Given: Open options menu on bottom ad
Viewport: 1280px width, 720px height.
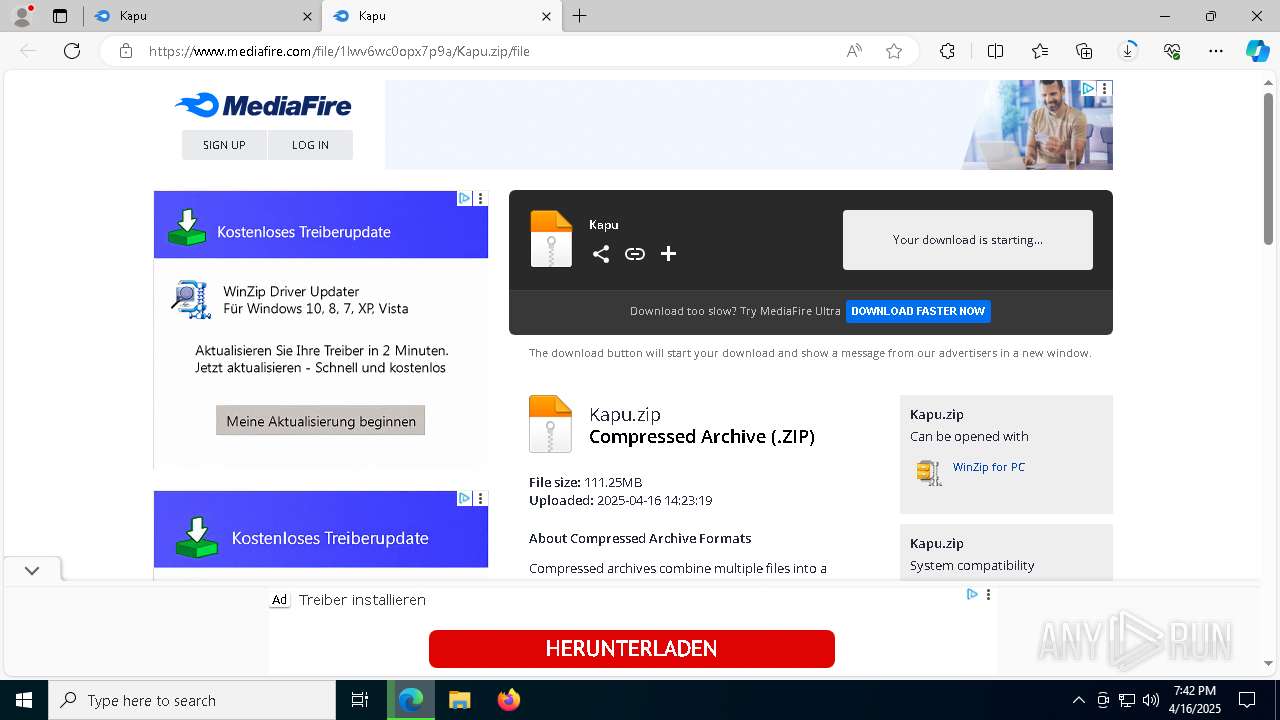Looking at the screenshot, I should (x=988, y=594).
